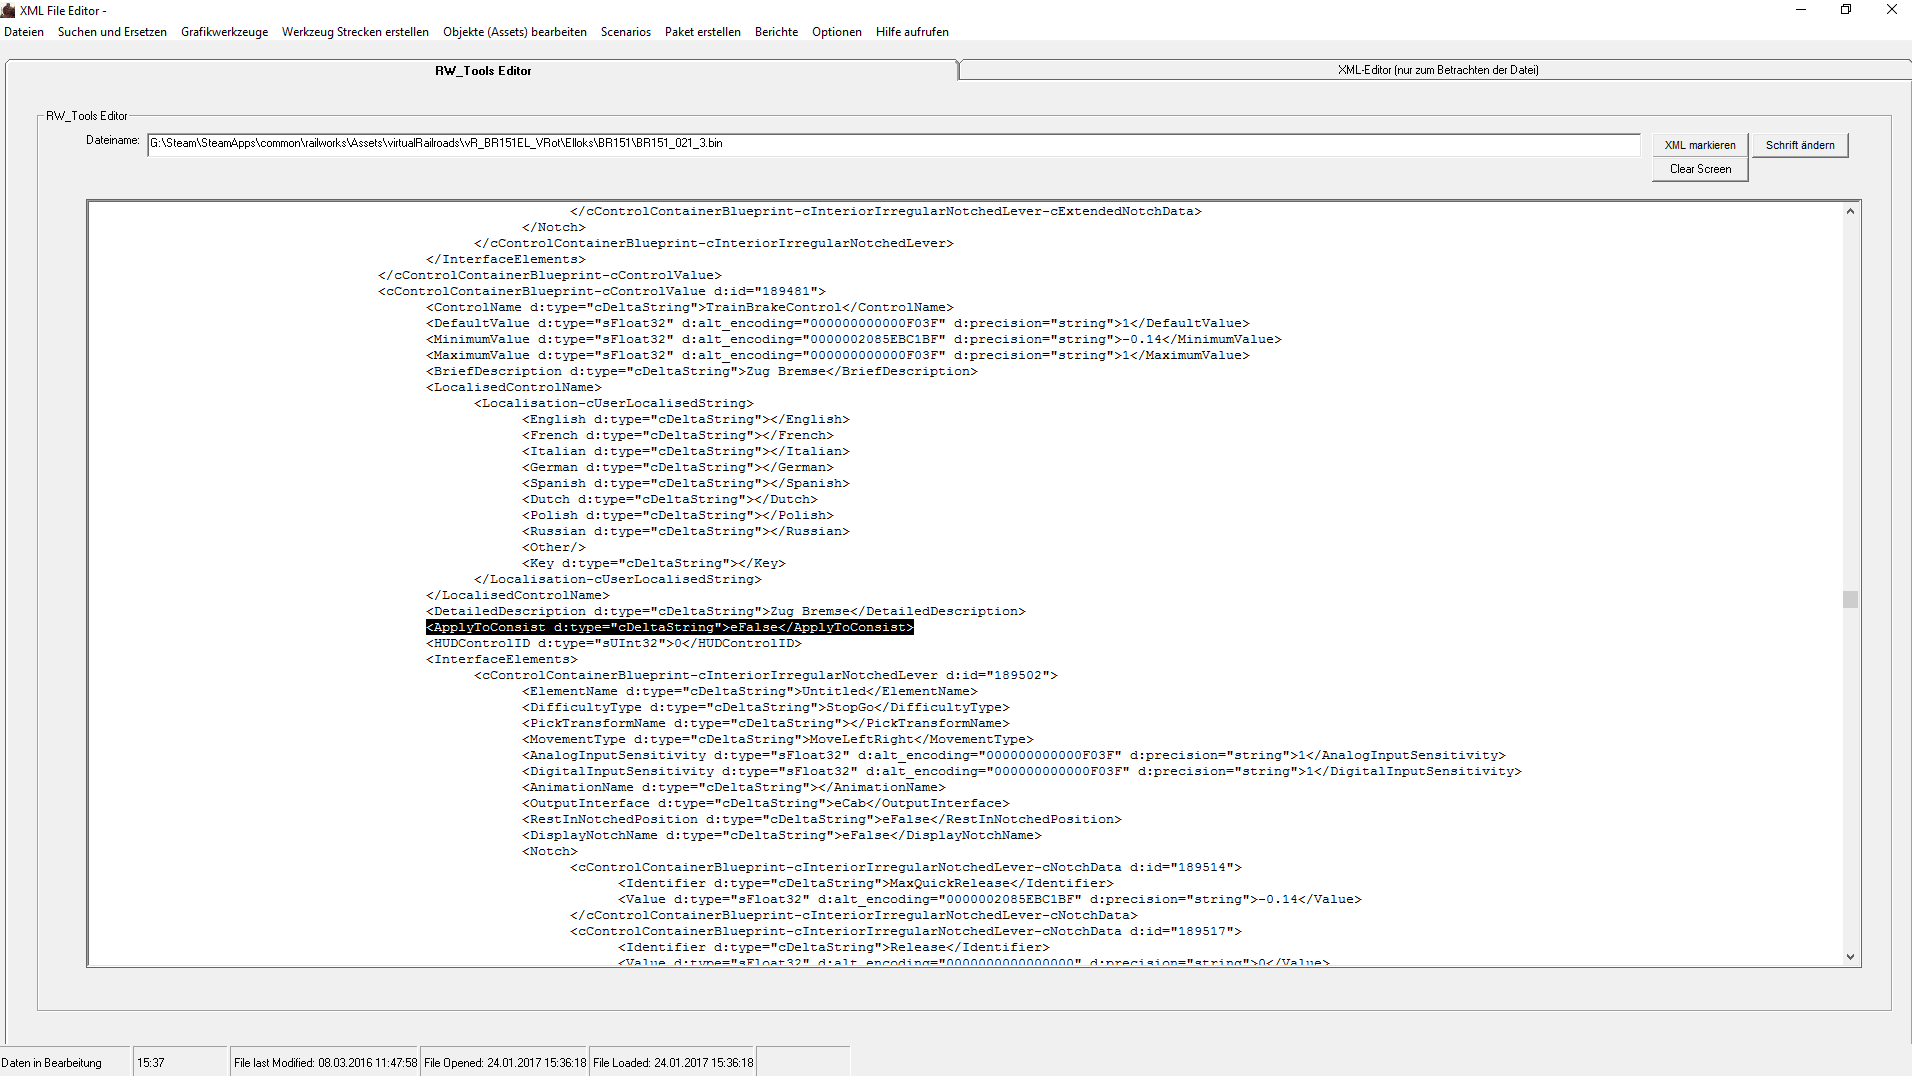Click the OutputInterface eCab line

766,803
